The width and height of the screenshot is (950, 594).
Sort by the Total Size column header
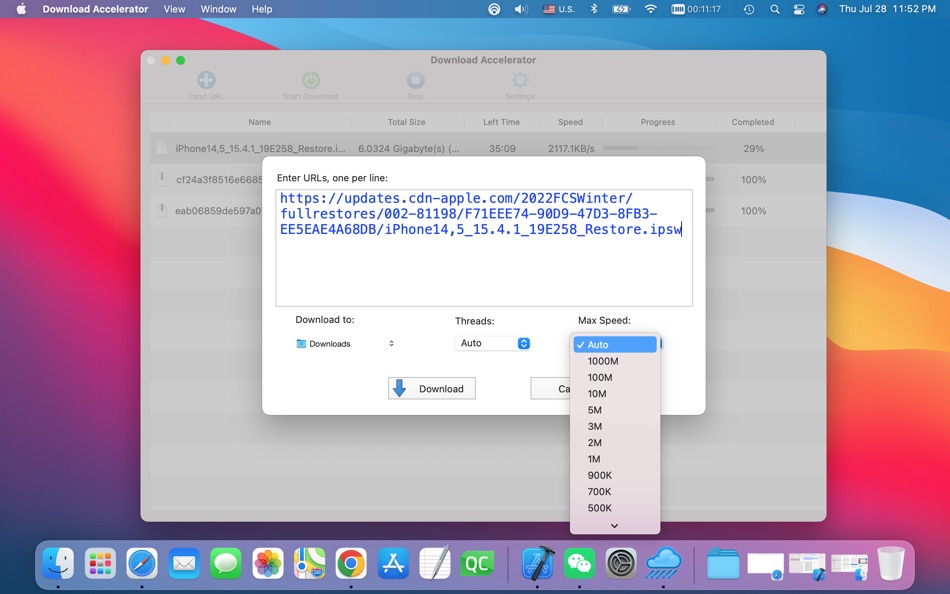(407, 122)
